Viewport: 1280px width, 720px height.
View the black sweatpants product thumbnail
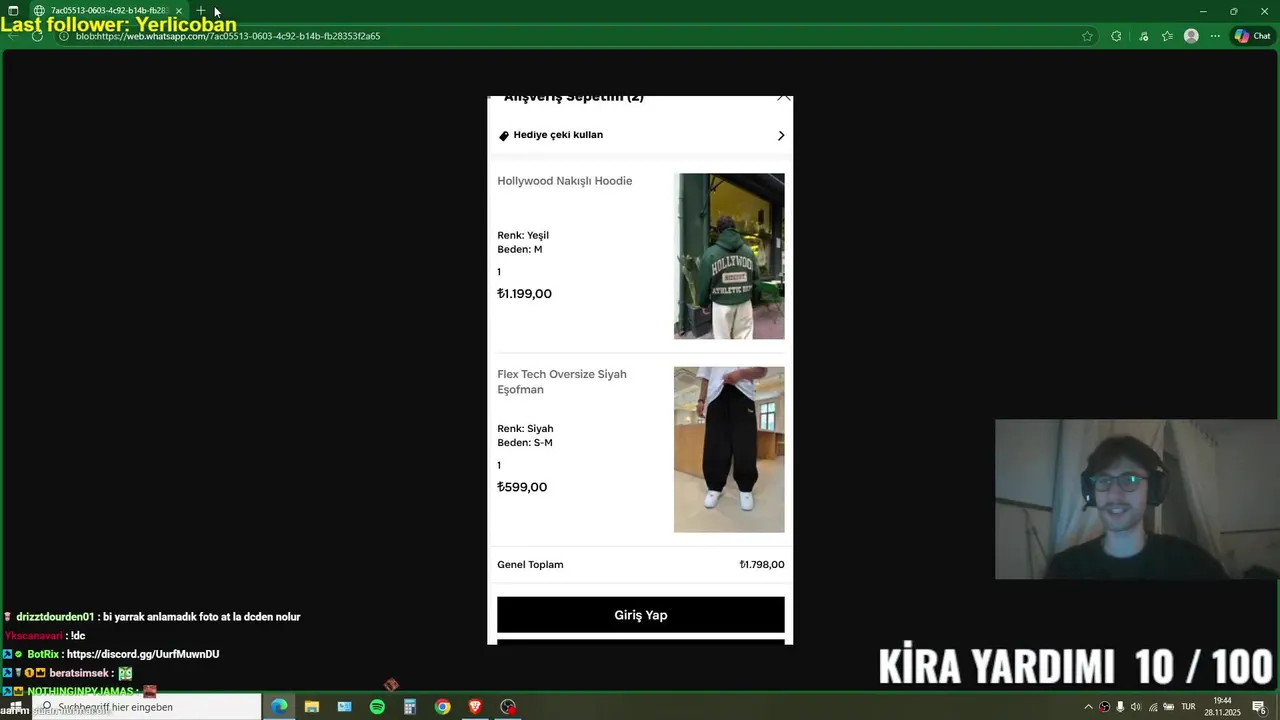tap(729, 450)
